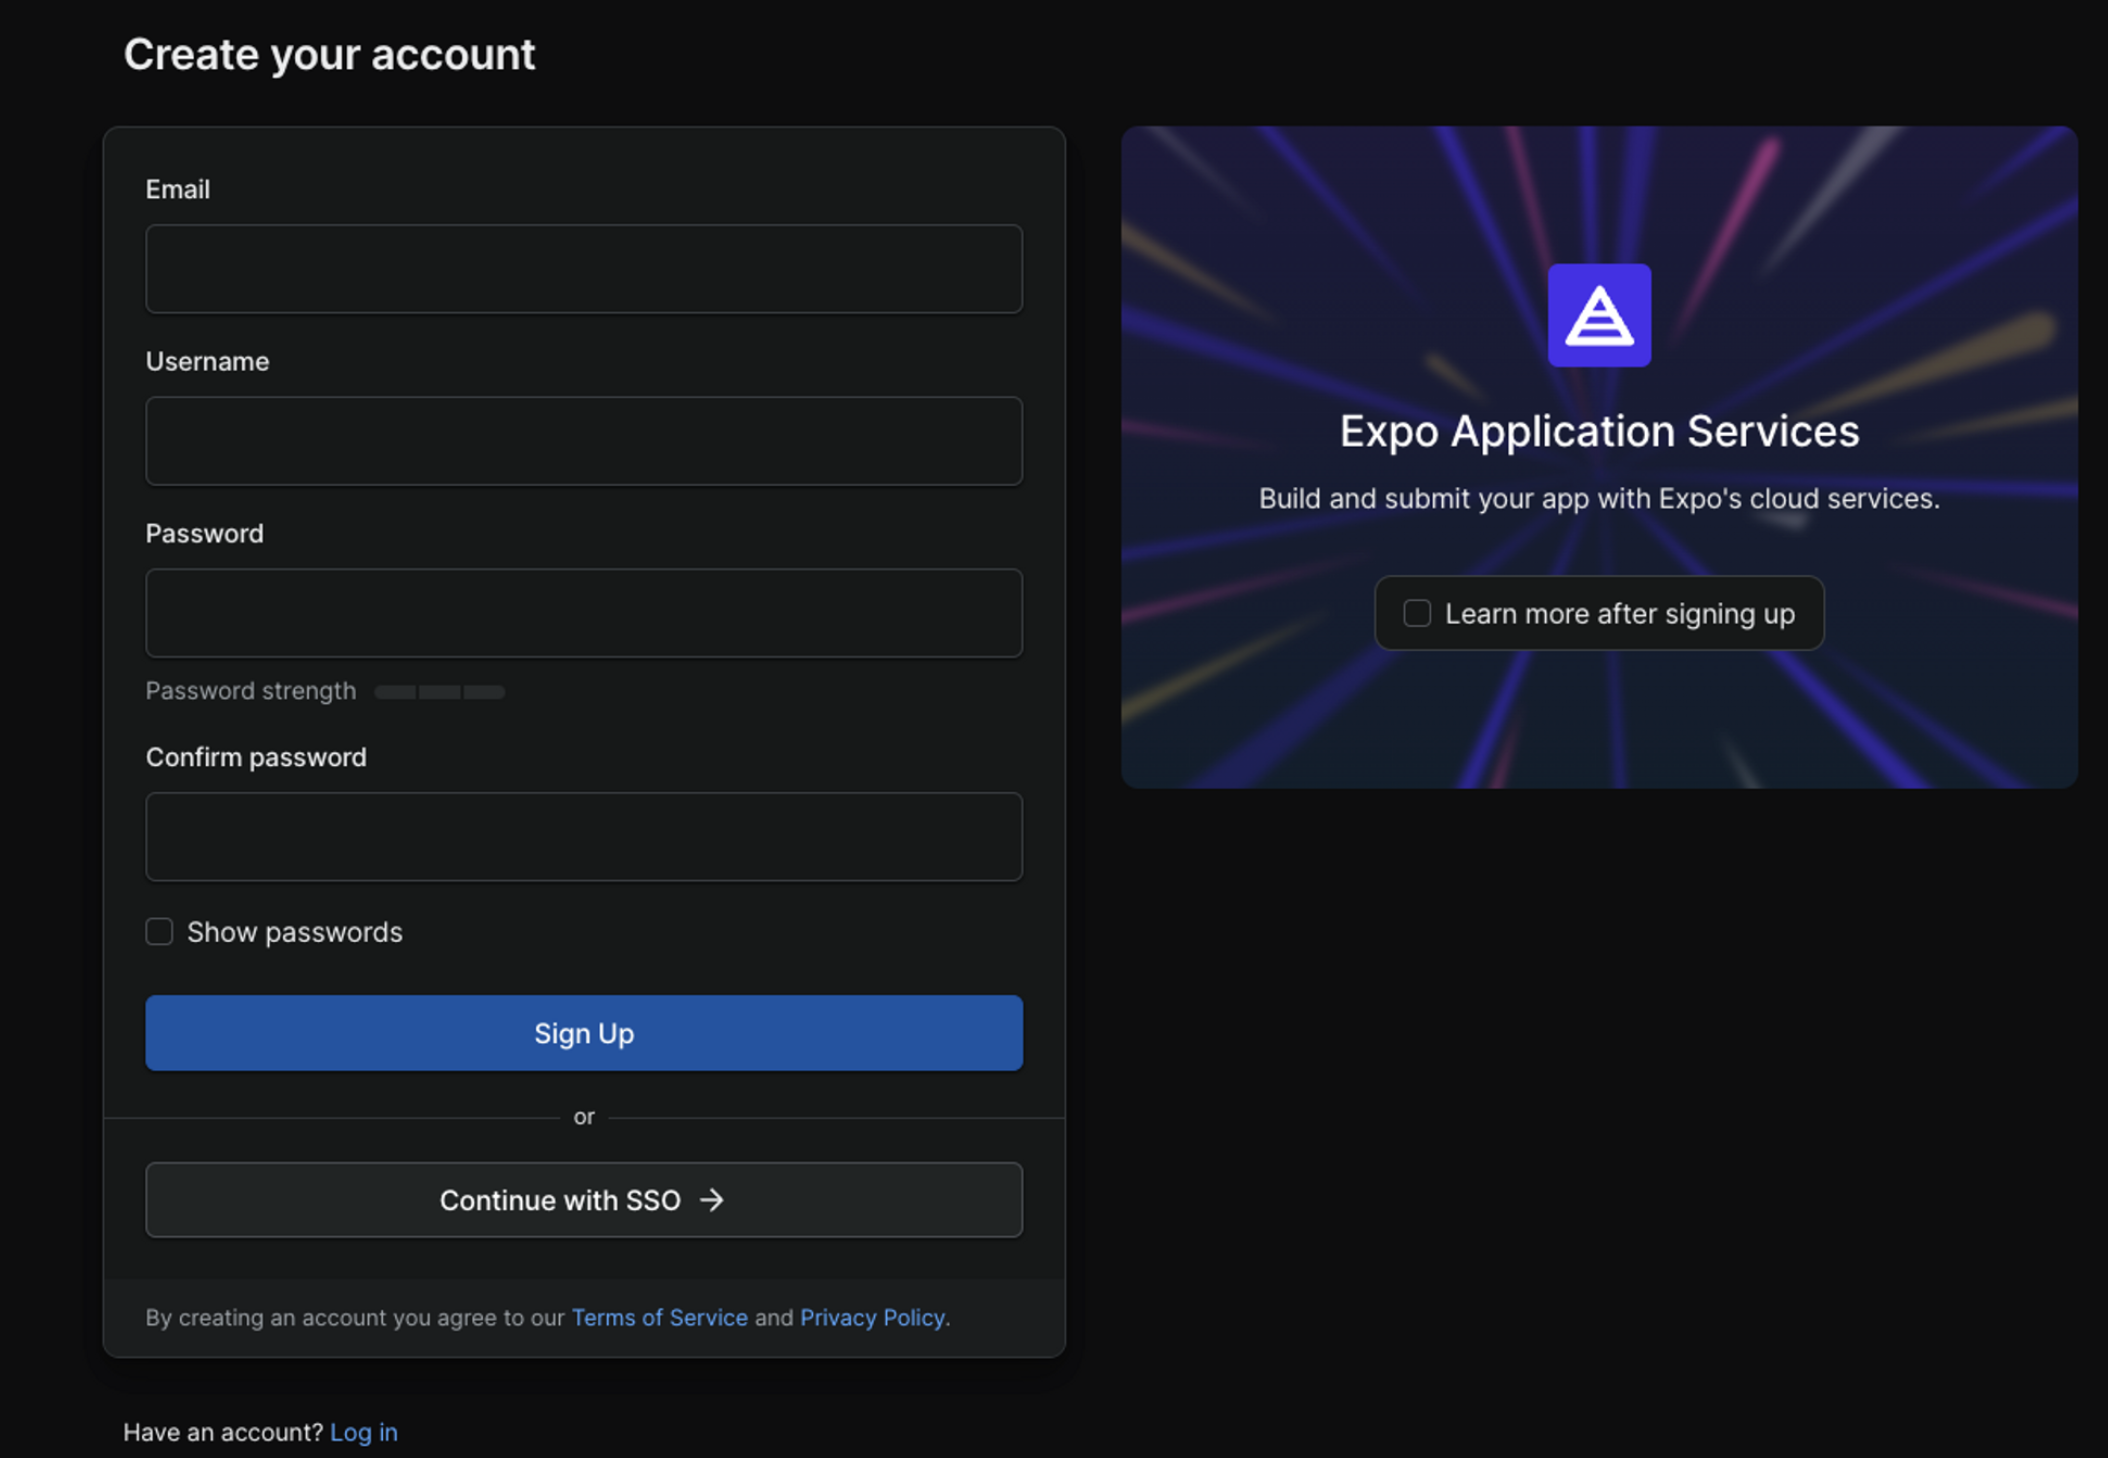This screenshot has height=1458, width=2108.
Task: Focus the Username text box
Action: click(x=583, y=440)
